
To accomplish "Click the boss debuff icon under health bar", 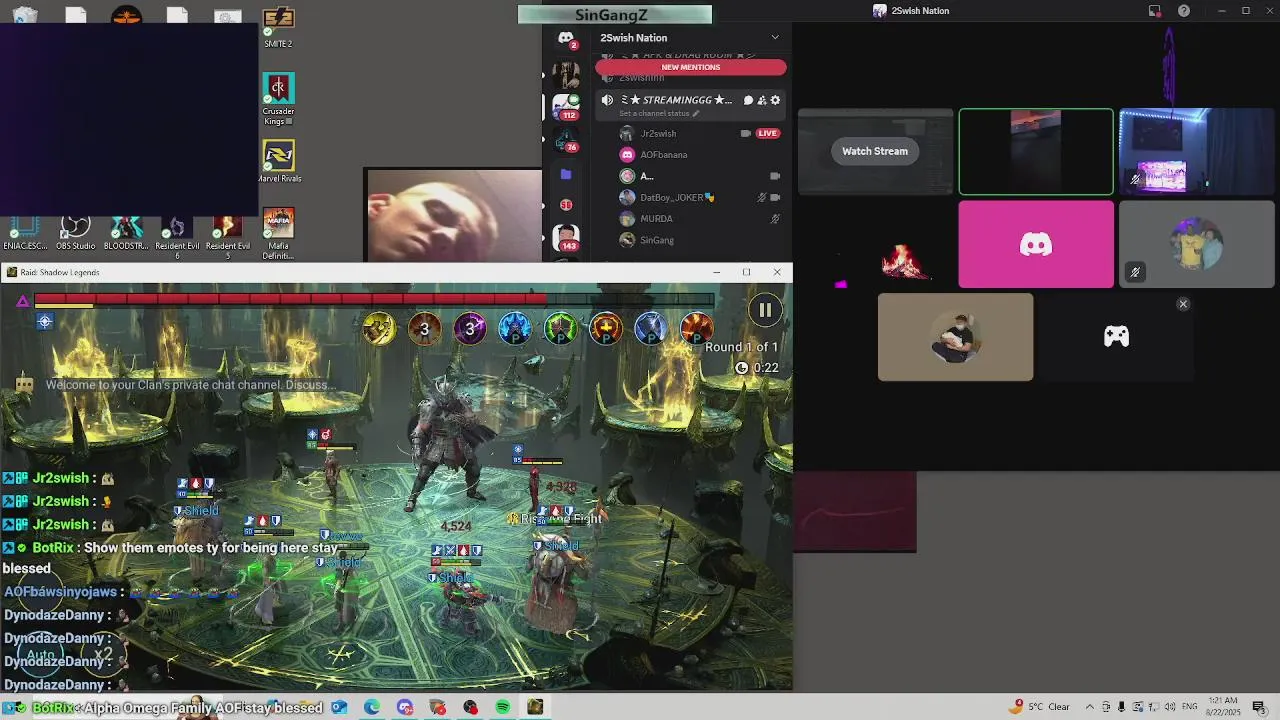I will 44,321.
